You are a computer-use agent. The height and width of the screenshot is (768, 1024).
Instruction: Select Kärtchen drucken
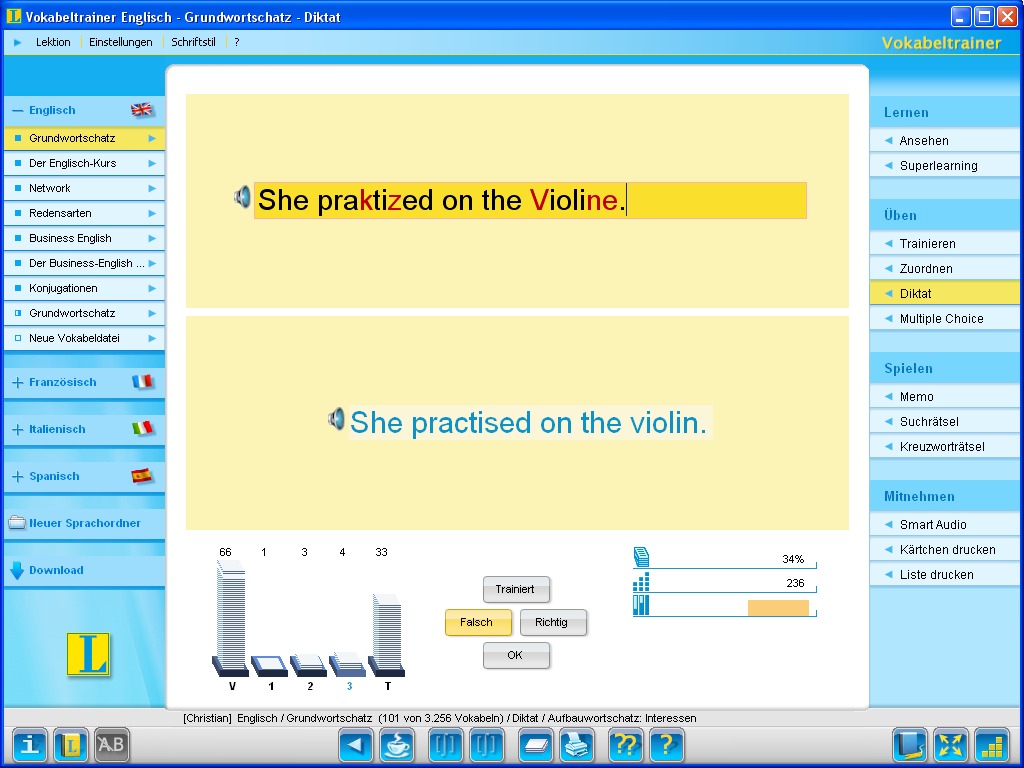tap(944, 549)
